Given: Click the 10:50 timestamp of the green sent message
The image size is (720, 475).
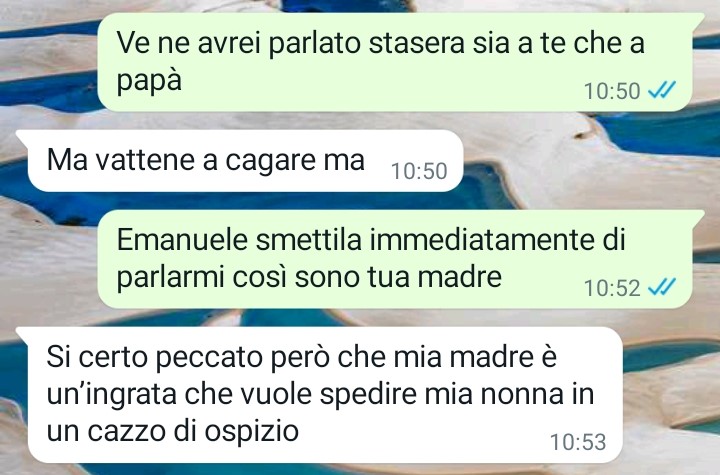Looking at the screenshot, I should click(612, 91).
